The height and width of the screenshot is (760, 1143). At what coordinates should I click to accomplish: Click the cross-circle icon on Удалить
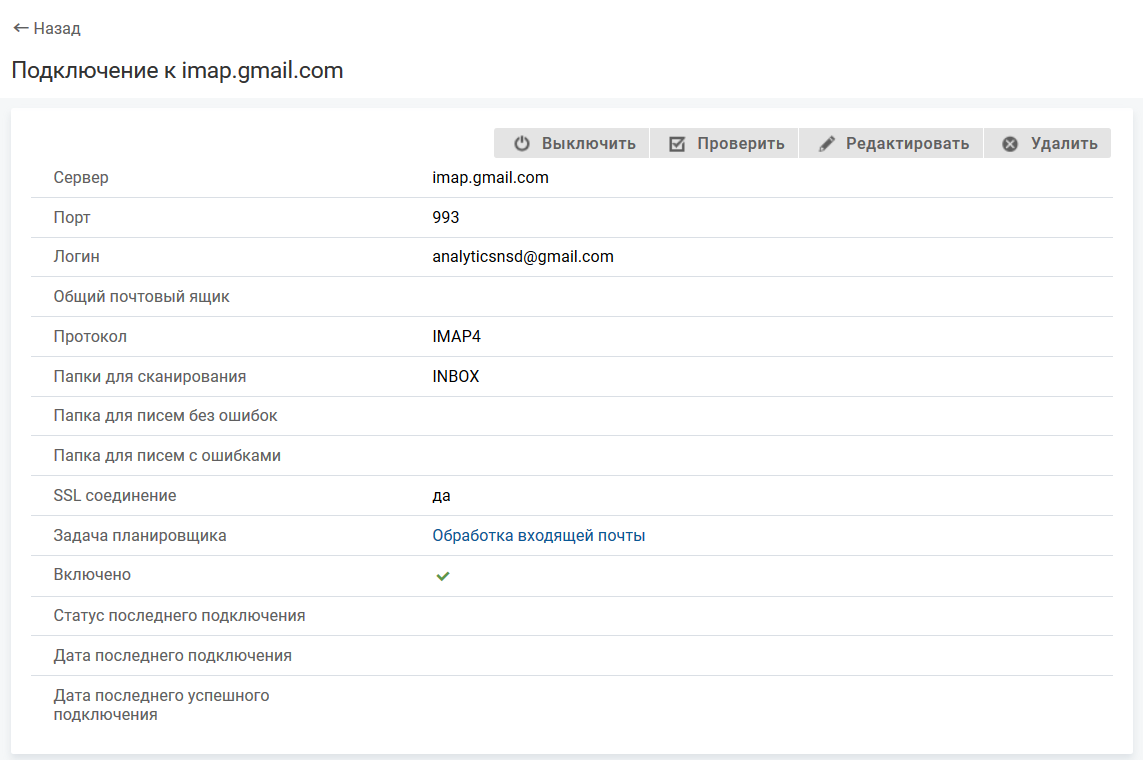1010,143
